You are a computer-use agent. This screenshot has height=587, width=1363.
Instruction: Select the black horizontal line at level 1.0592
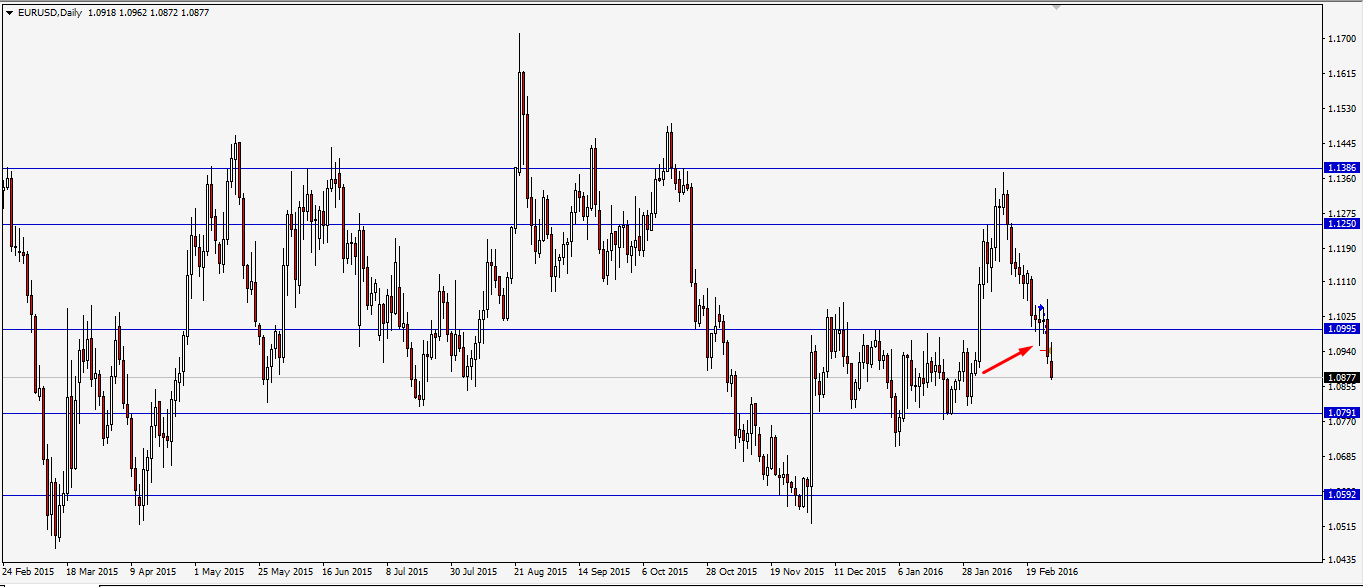[x=660, y=495]
